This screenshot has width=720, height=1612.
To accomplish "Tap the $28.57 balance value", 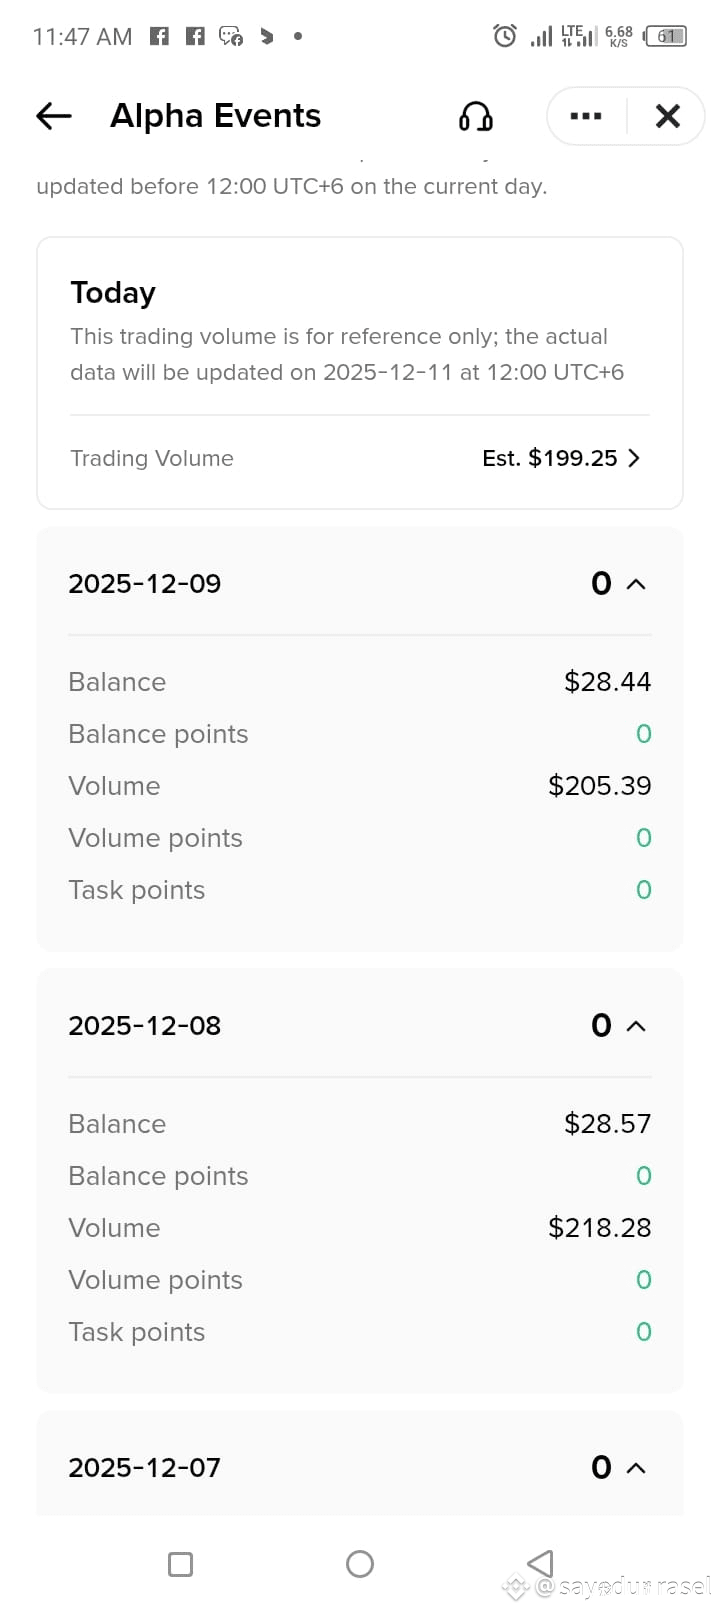I will coord(608,1124).
